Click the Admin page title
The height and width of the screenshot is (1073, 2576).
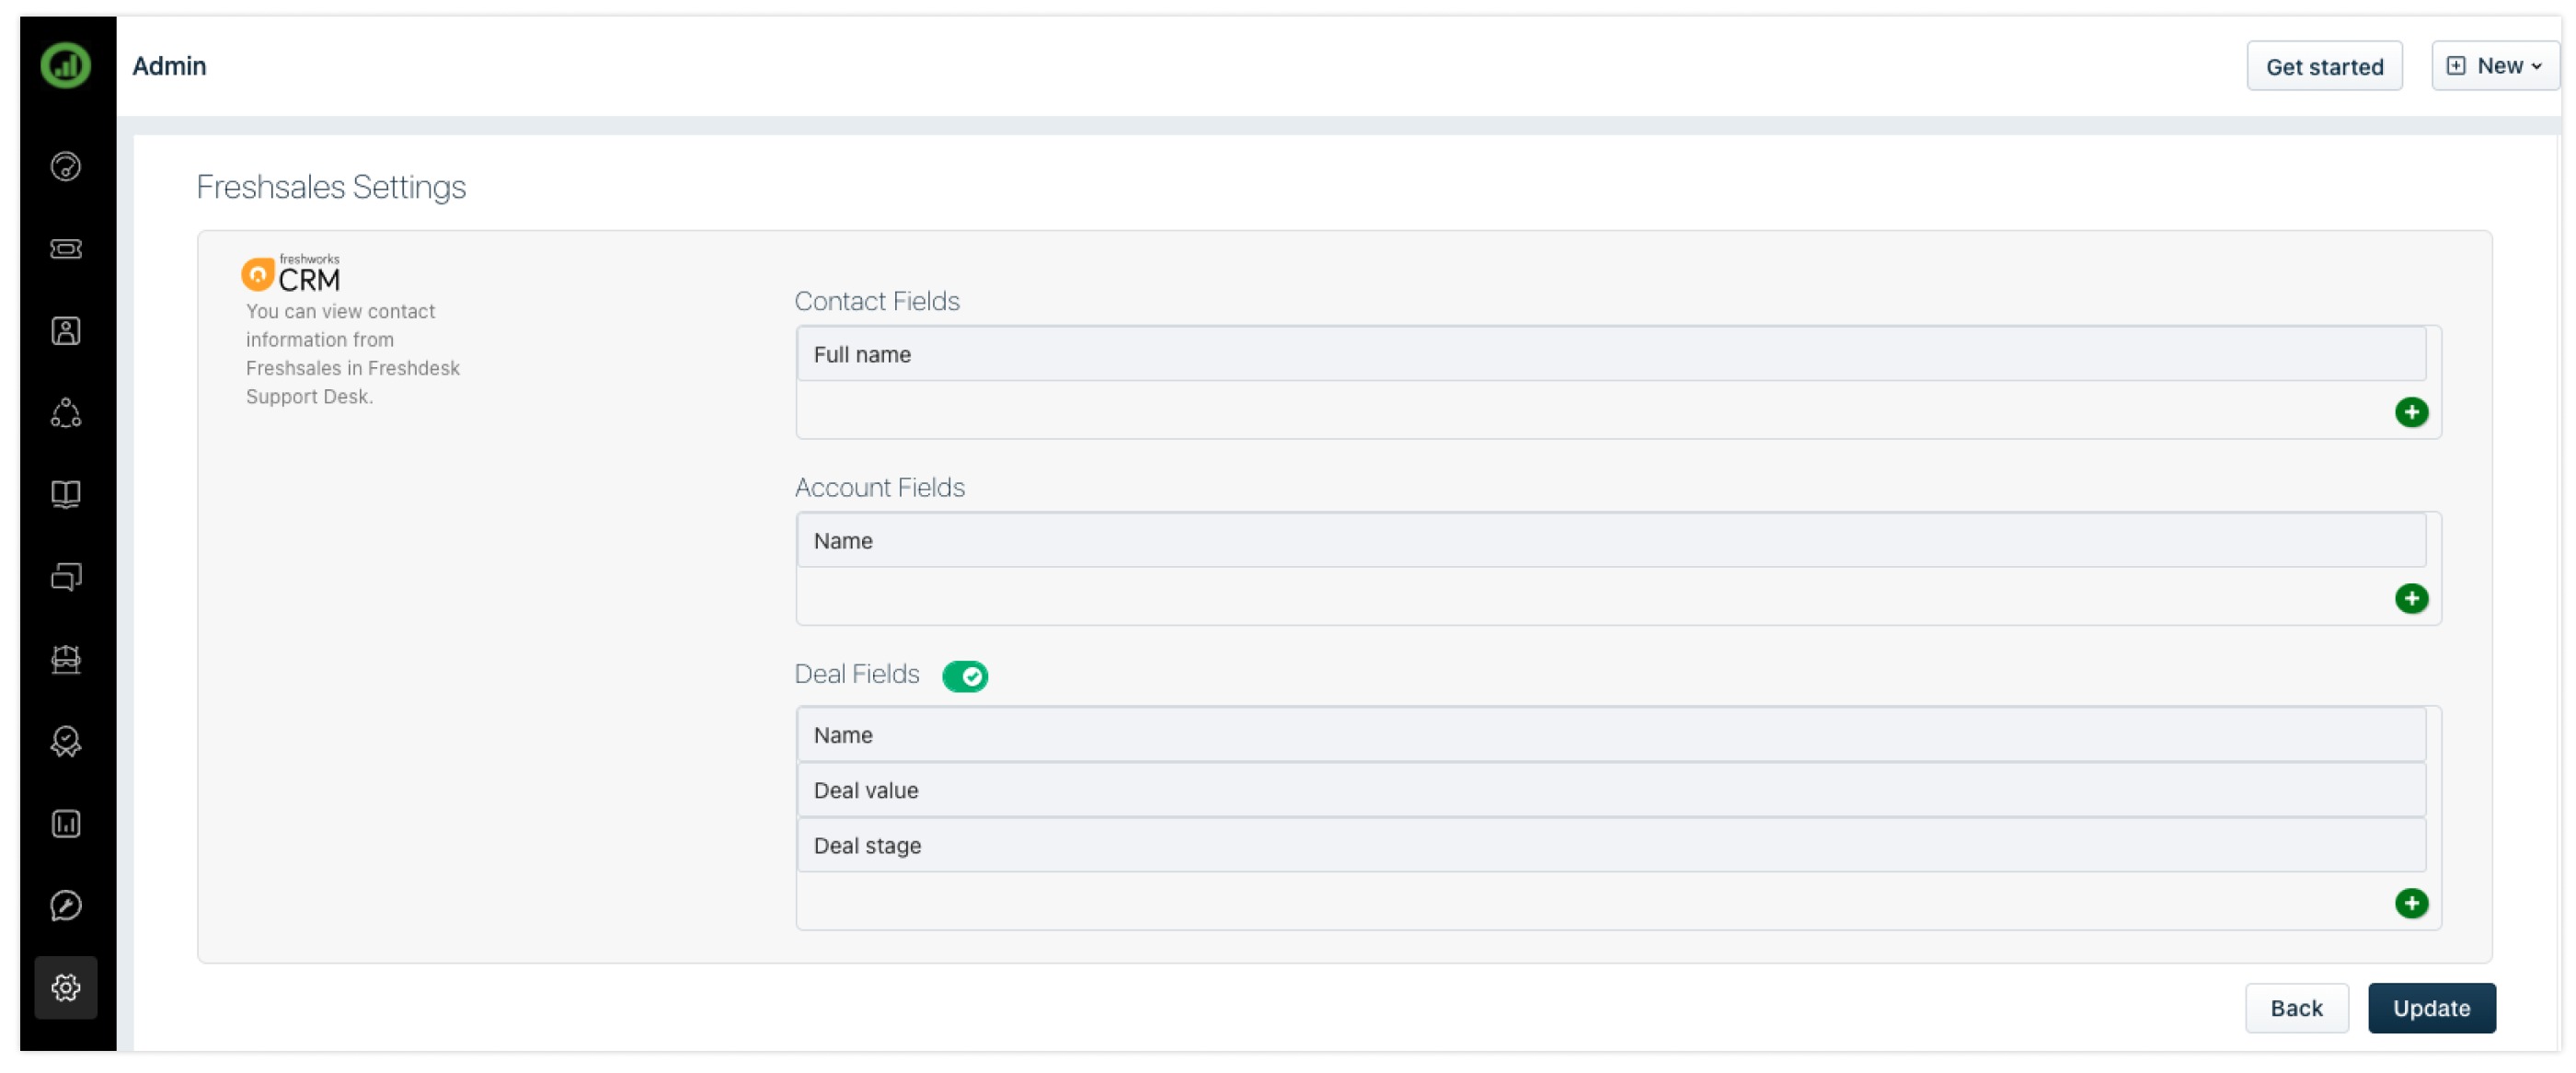[169, 66]
